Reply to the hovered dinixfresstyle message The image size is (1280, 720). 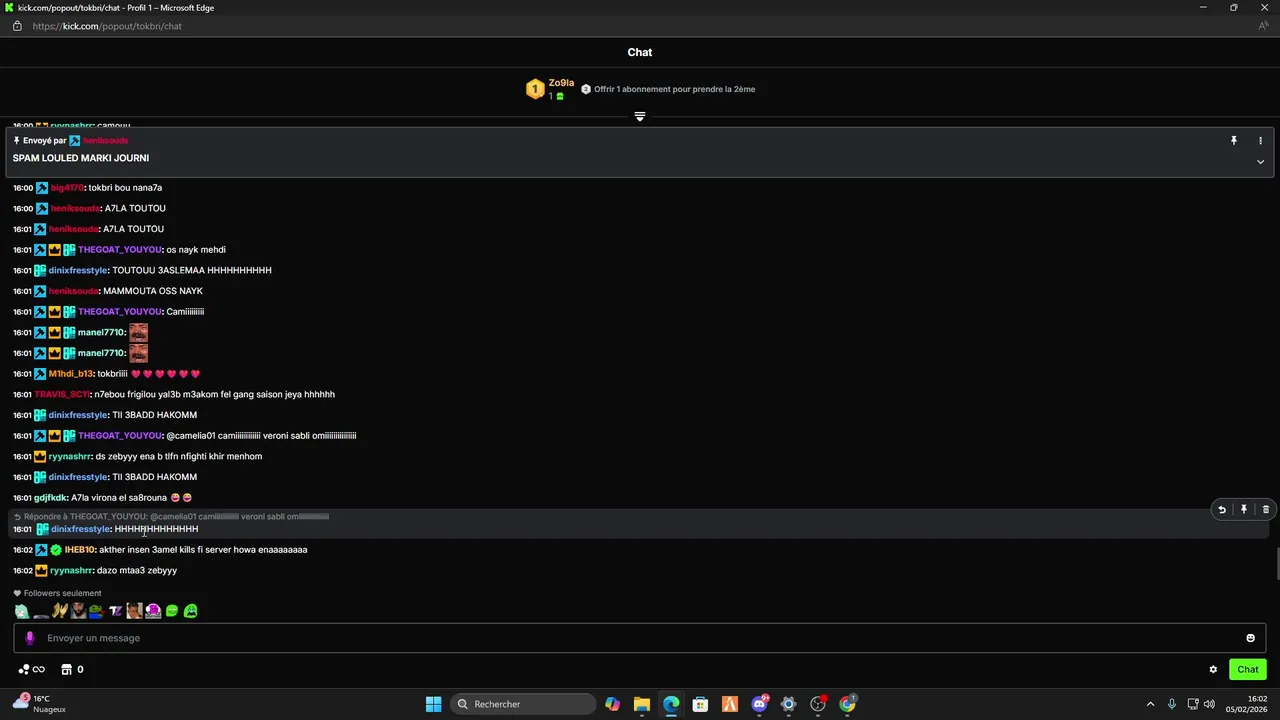pos(1221,510)
